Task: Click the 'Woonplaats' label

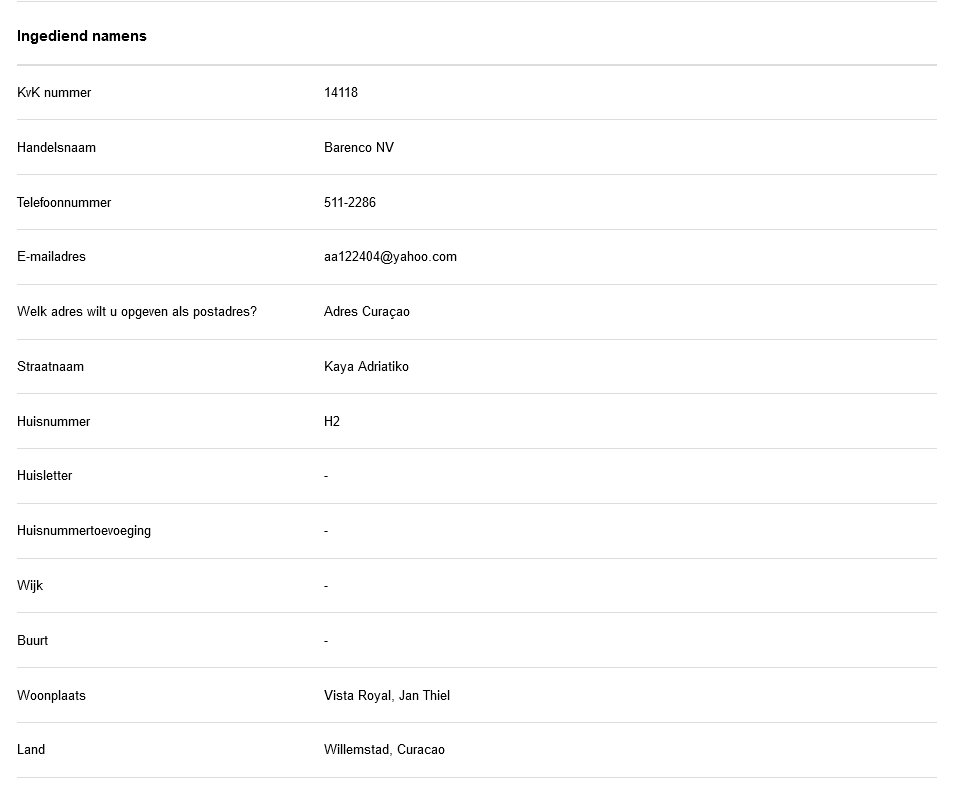Action: pyautogui.click(x=51, y=696)
